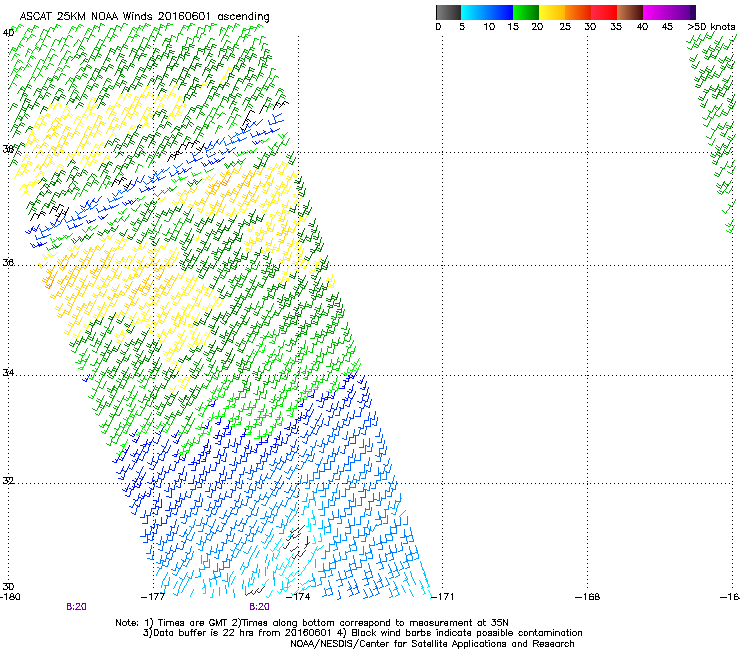The image size is (740, 650).
Task: Click the purple '8:20' time nearest '-174' label
Action: [260, 607]
